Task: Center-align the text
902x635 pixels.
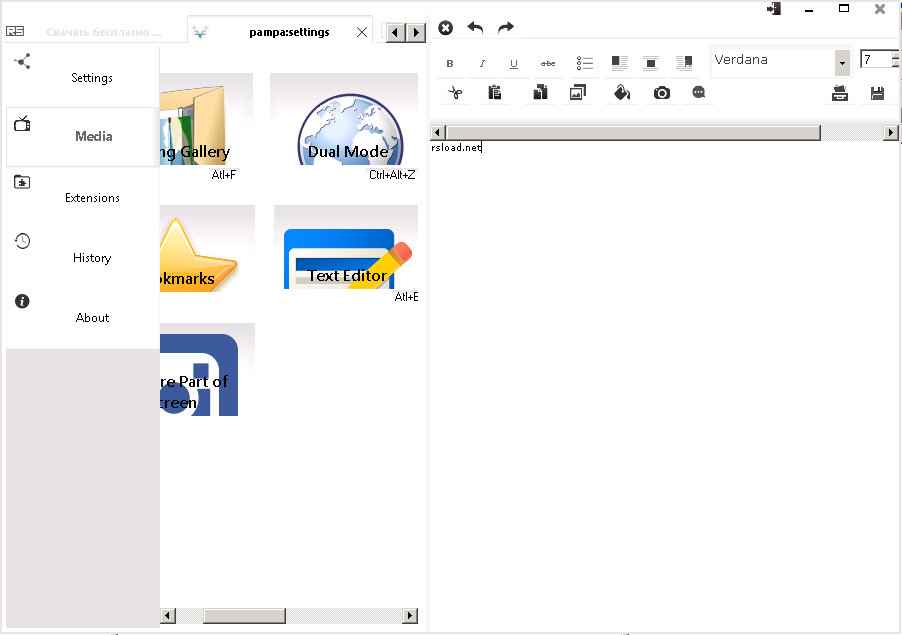Action: pyautogui.click(x=651, y=63)
